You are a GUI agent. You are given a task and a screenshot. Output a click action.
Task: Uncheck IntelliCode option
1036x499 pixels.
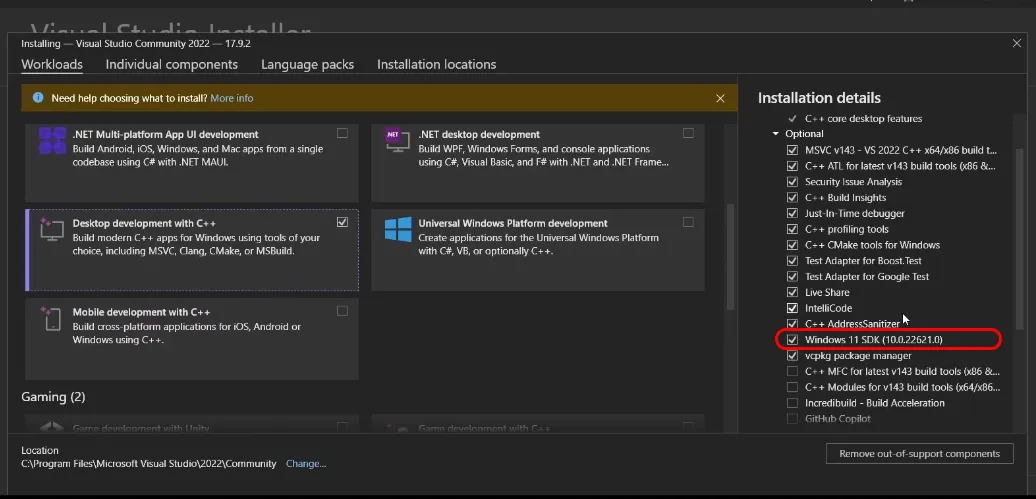pos(792,308)
